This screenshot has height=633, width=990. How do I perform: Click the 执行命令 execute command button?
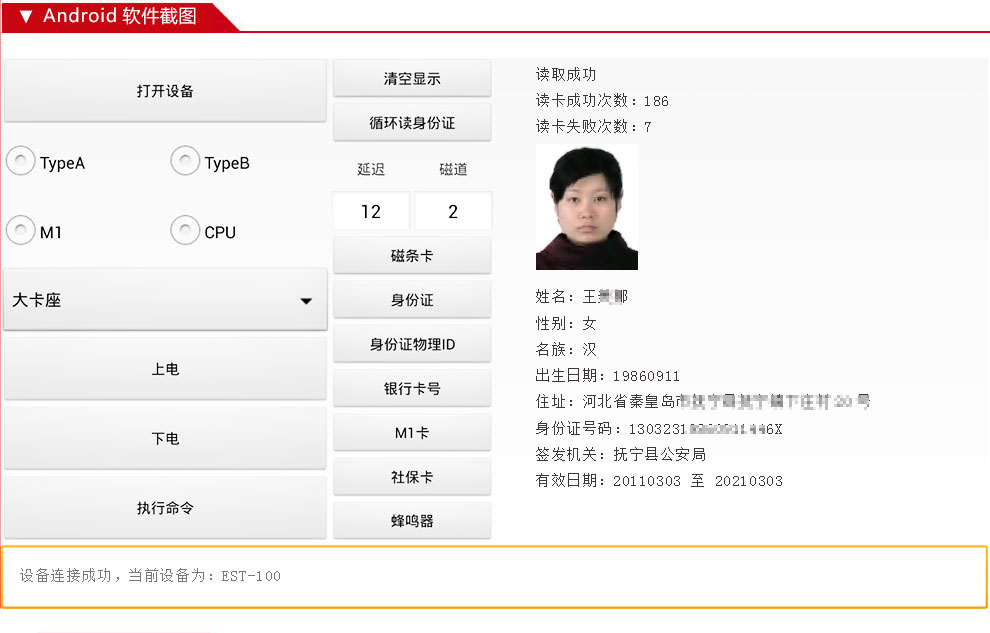pyautogui.click(x=165, y=507)
